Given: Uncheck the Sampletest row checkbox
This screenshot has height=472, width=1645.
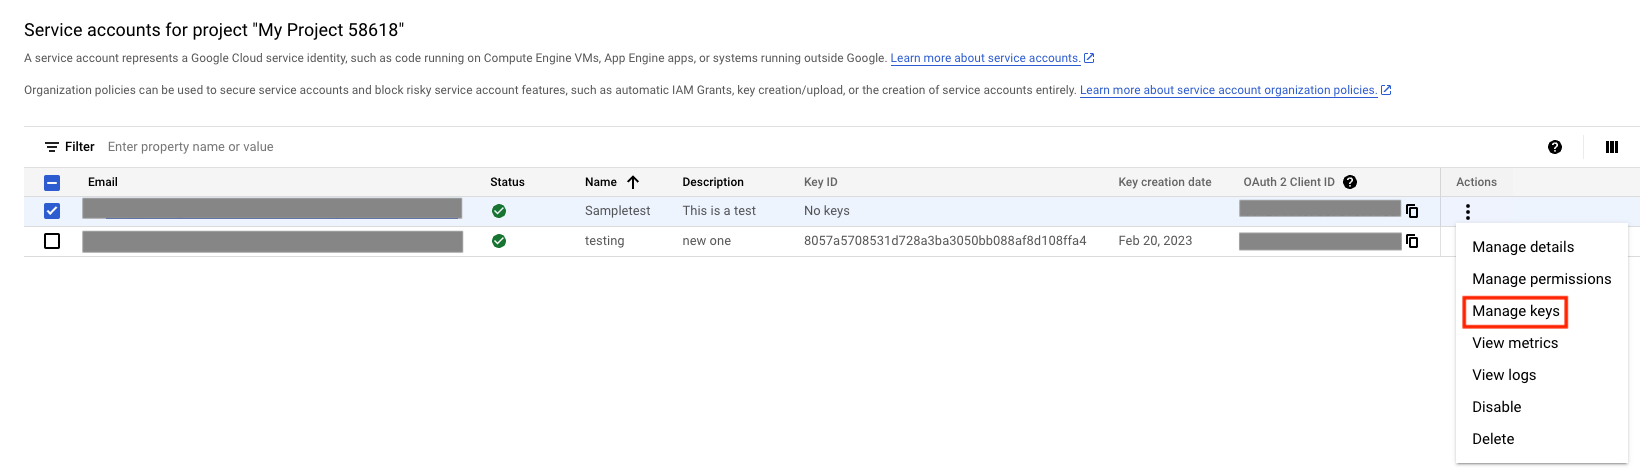Looking at the screenshot, I should coord(52,211).
